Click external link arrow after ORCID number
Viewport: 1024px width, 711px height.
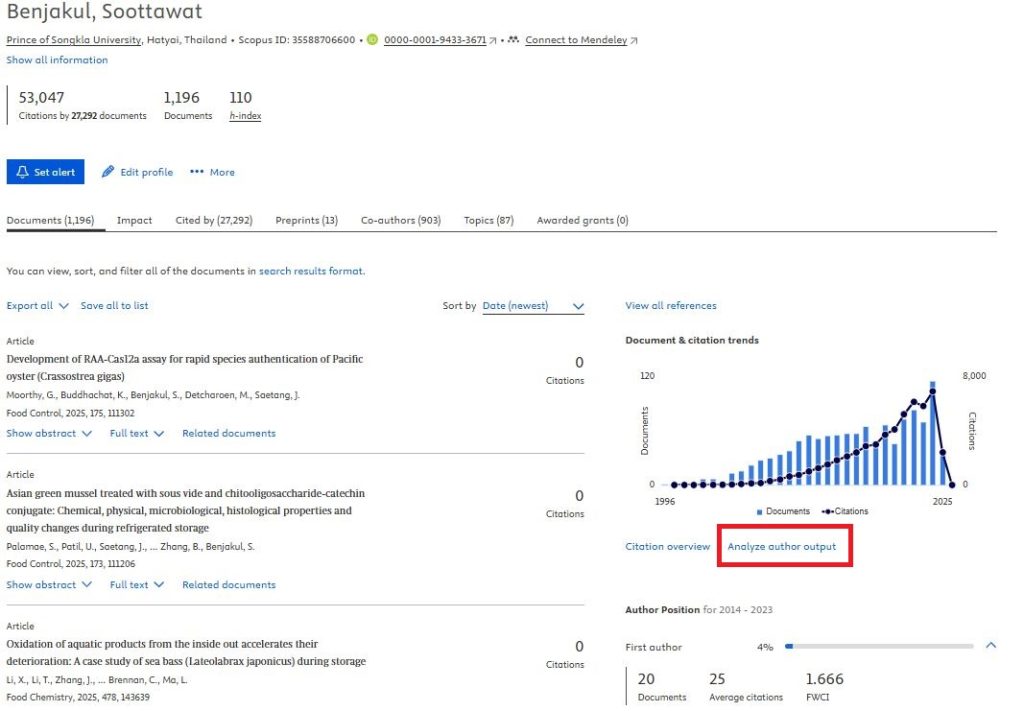click(x=493, y=41)
